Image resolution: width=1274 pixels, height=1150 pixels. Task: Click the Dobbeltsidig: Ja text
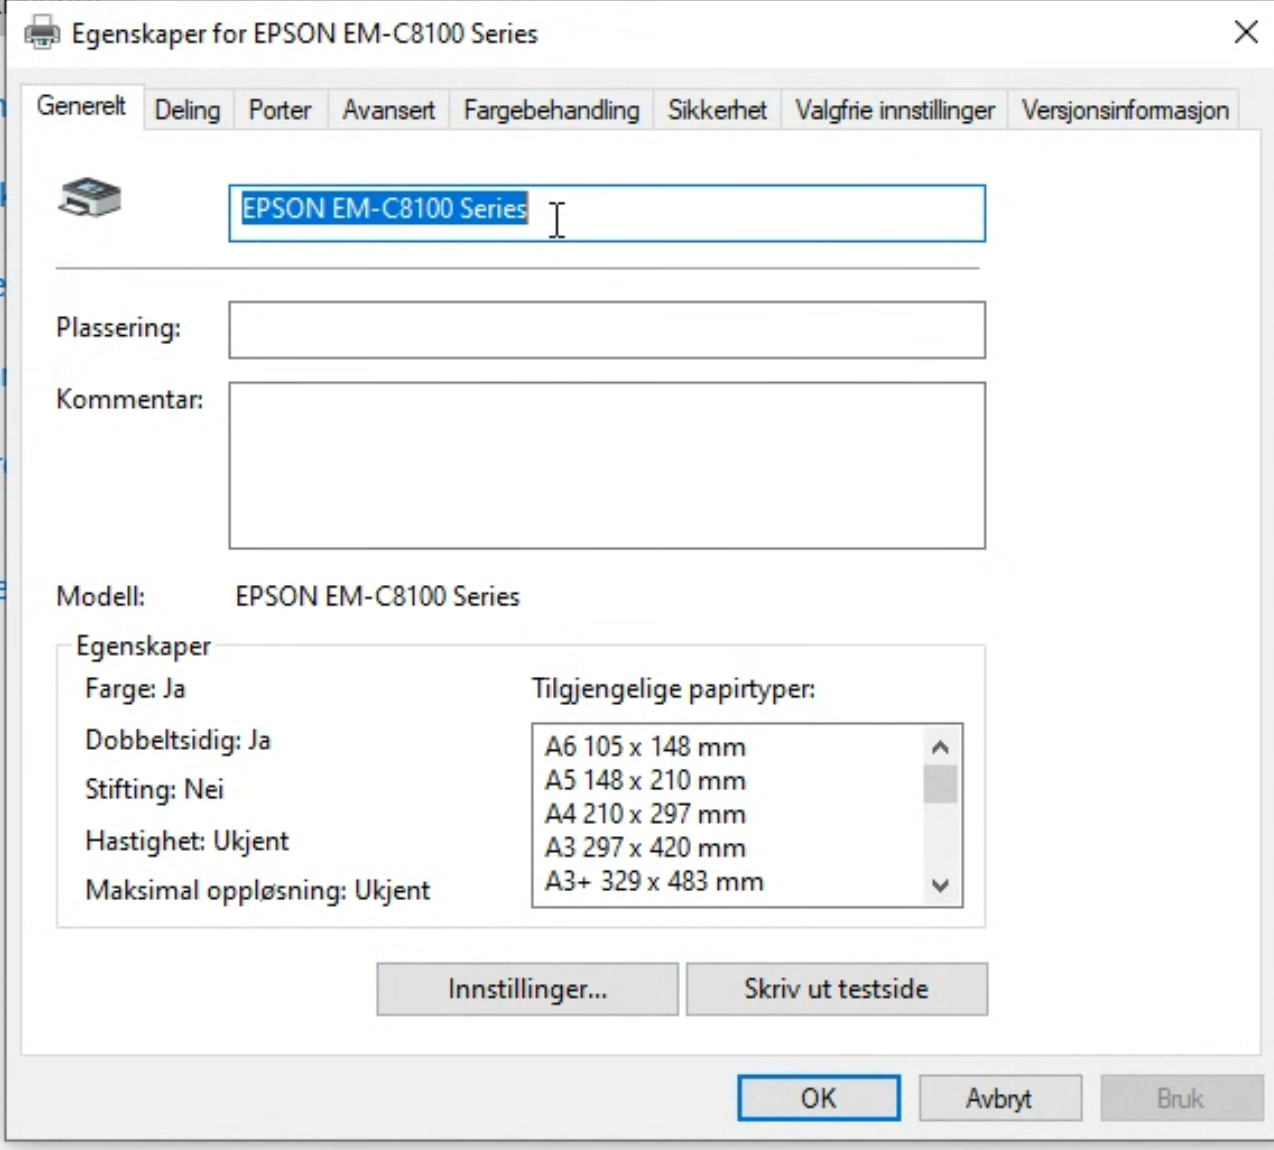tap(178, 740)
